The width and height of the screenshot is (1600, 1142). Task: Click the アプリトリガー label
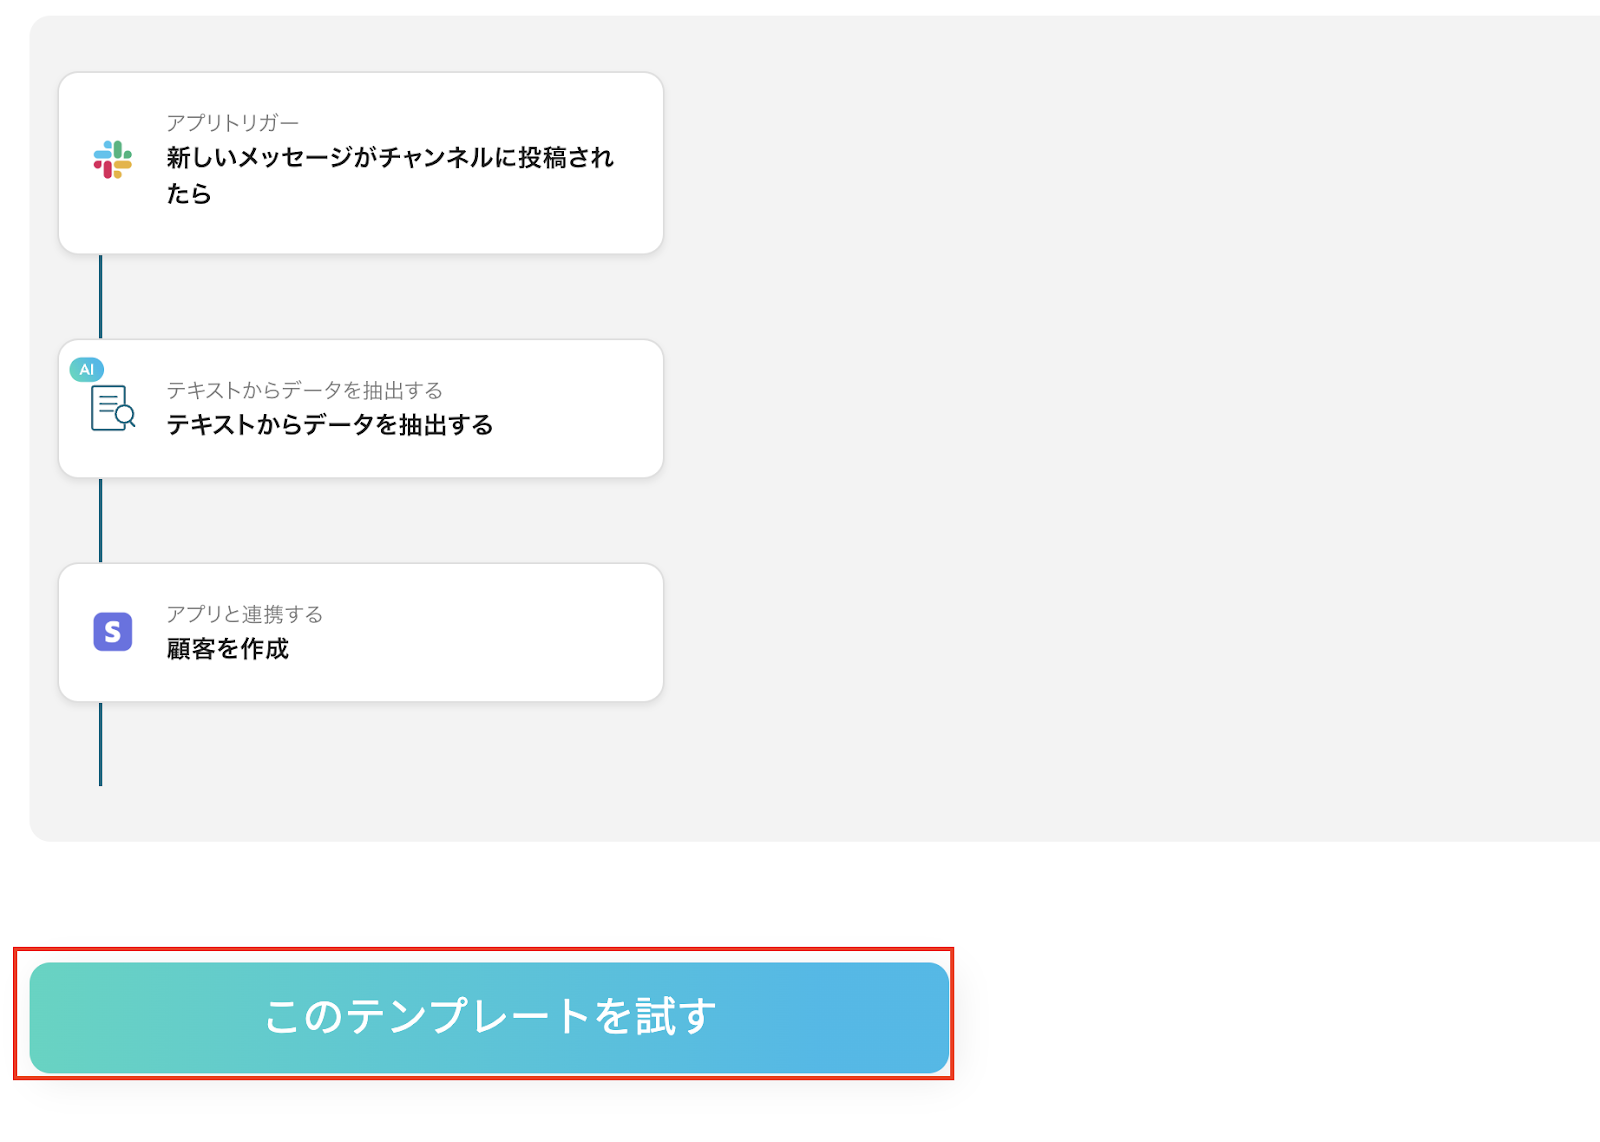tap(232, 123)
